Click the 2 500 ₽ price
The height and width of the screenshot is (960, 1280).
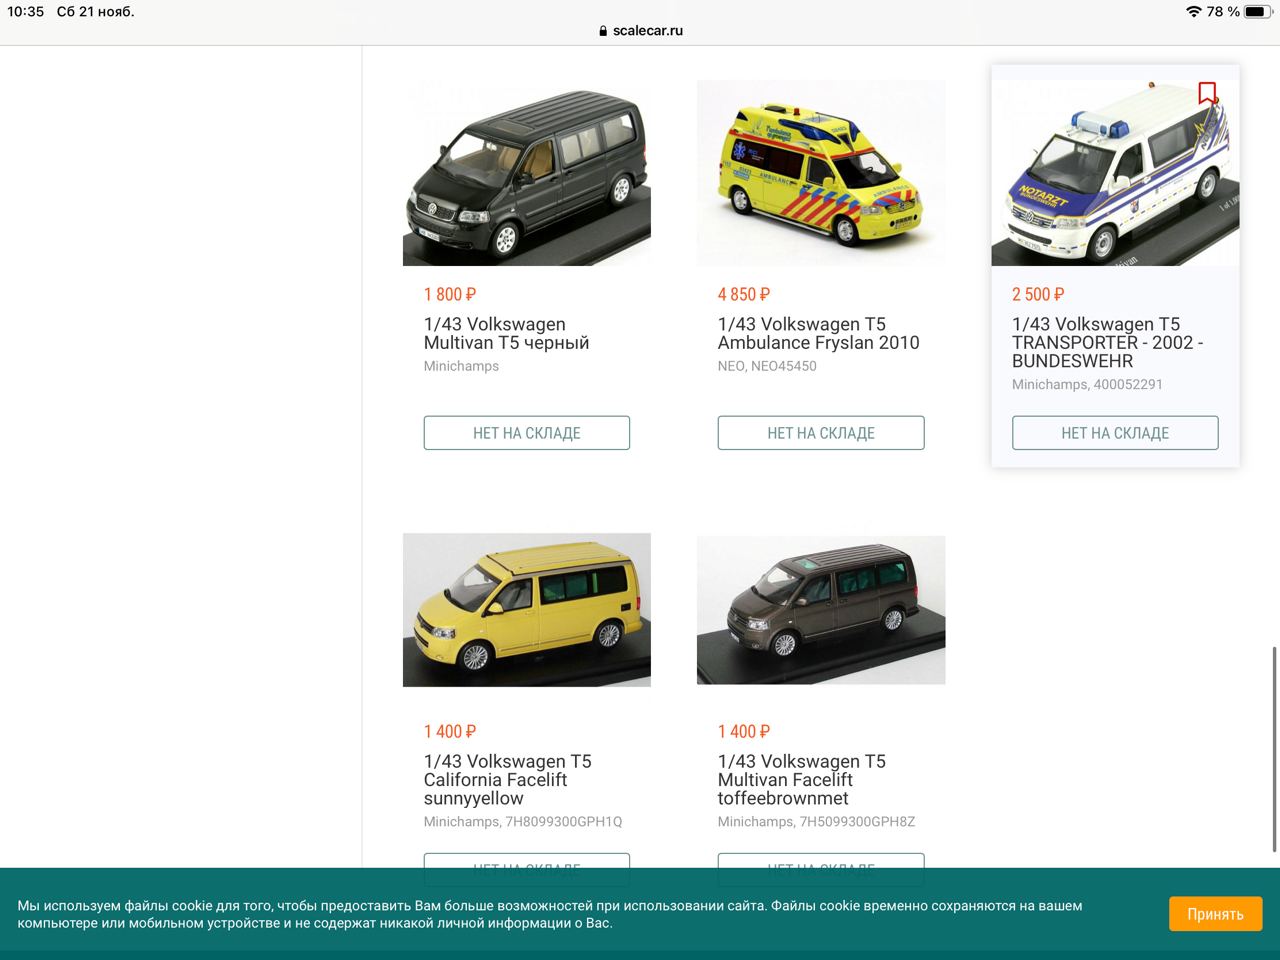coord(1038,294)
